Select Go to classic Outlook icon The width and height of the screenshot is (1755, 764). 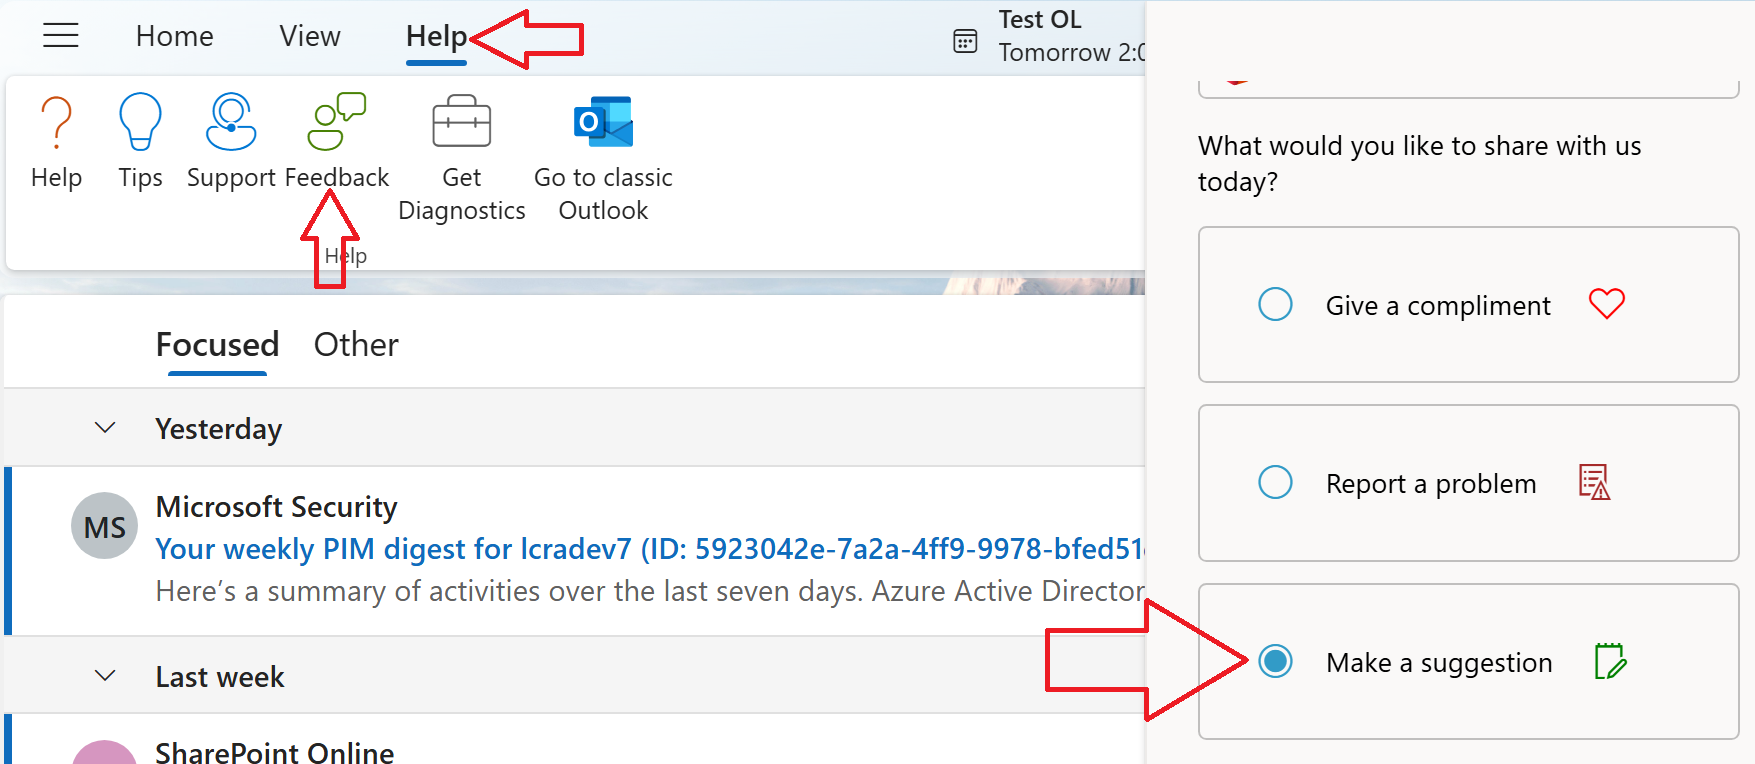(602, 120)
